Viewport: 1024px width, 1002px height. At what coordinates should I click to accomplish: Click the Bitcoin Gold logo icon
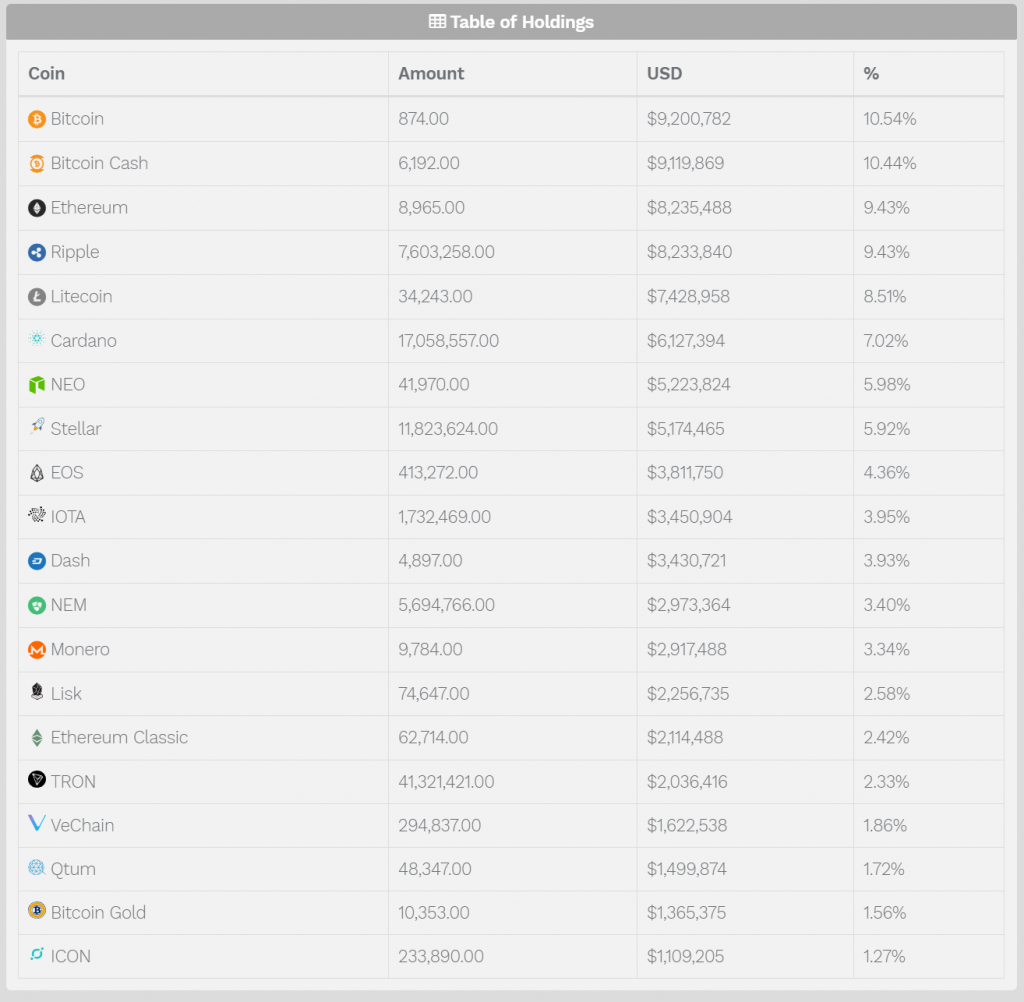tap(37, 911)
